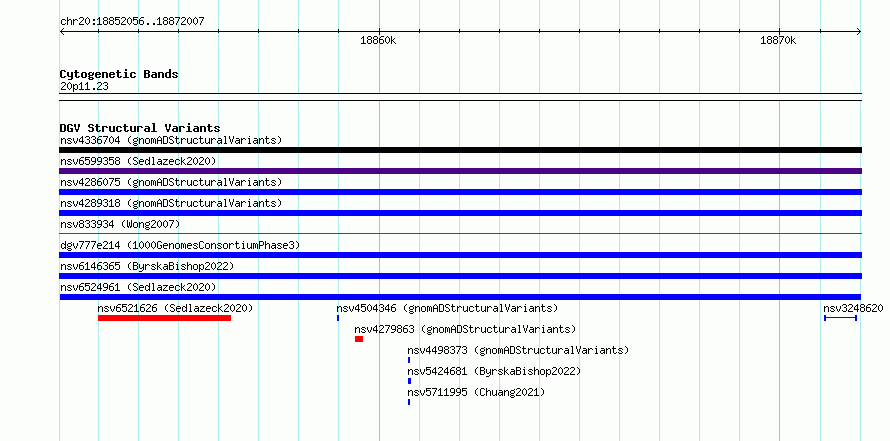Click the 20p11.23 cytogenetic band bar
The width and height of the screenshot is (890, 441).
coord(460,97)
